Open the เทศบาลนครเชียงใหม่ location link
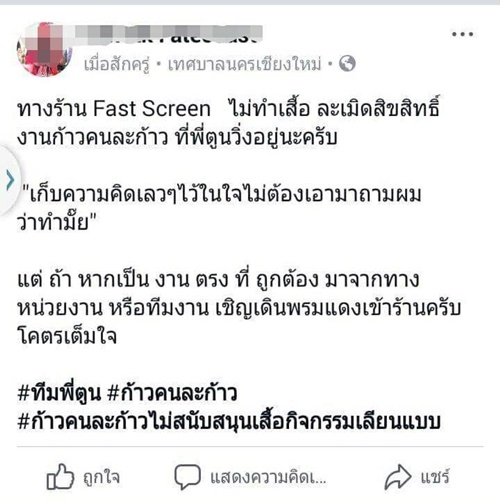The image size is (500, 503). pyautogui.click(x=244, y=64)
